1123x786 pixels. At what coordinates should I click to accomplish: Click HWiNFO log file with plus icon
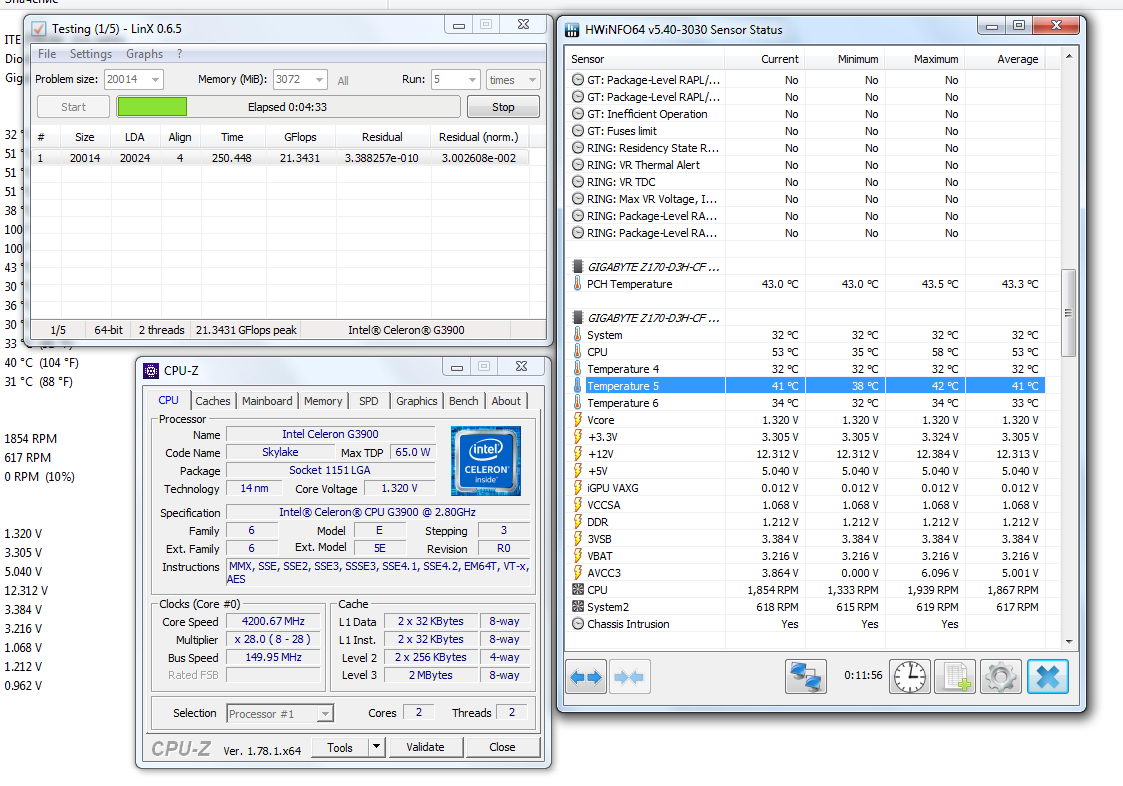pos(955,676)
